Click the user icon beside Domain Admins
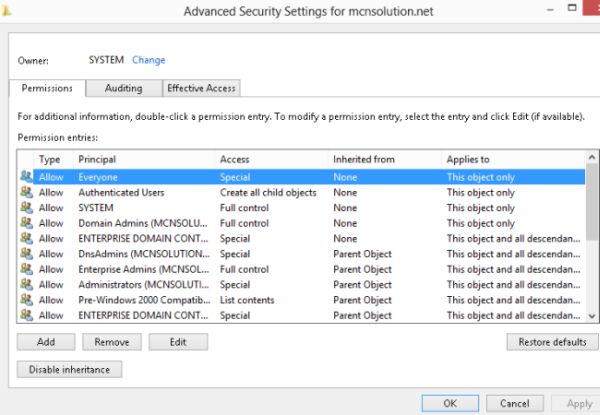 tap(26, 223)
